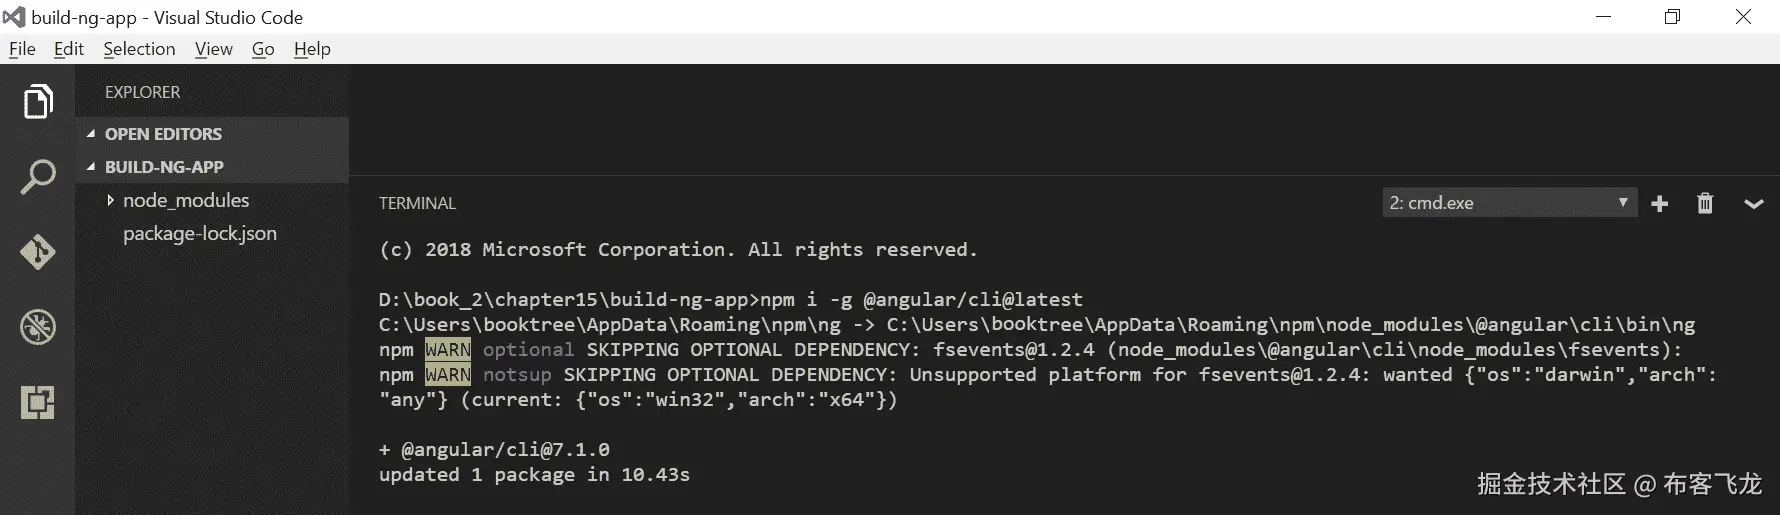Open the Extensions view icon
The height and width of the screenshot is (515, 1780).
(37, 402)
